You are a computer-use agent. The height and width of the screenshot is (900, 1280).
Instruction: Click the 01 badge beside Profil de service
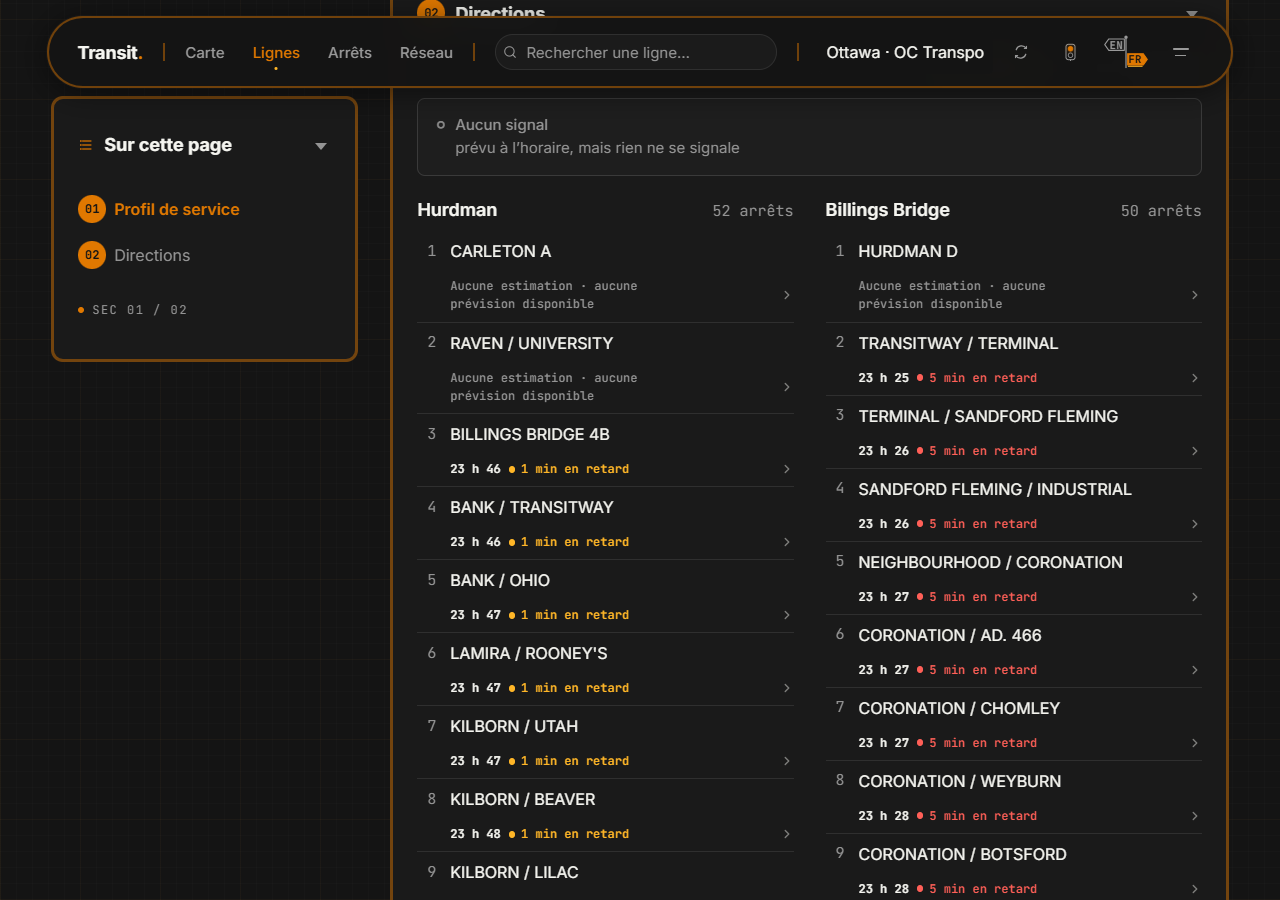[x=92, y=209]
